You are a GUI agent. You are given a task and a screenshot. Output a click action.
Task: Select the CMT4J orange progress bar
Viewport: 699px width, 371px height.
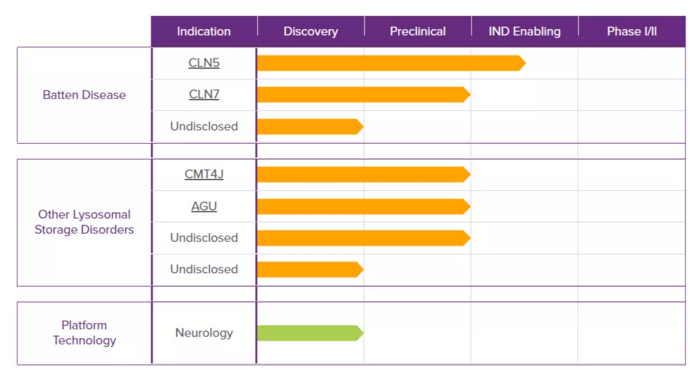pyautogui.click(x=364, y=174)
